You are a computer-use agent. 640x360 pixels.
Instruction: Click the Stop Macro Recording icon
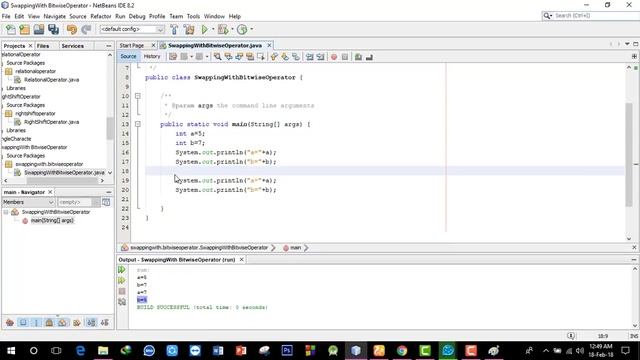[x=345, y=57]
